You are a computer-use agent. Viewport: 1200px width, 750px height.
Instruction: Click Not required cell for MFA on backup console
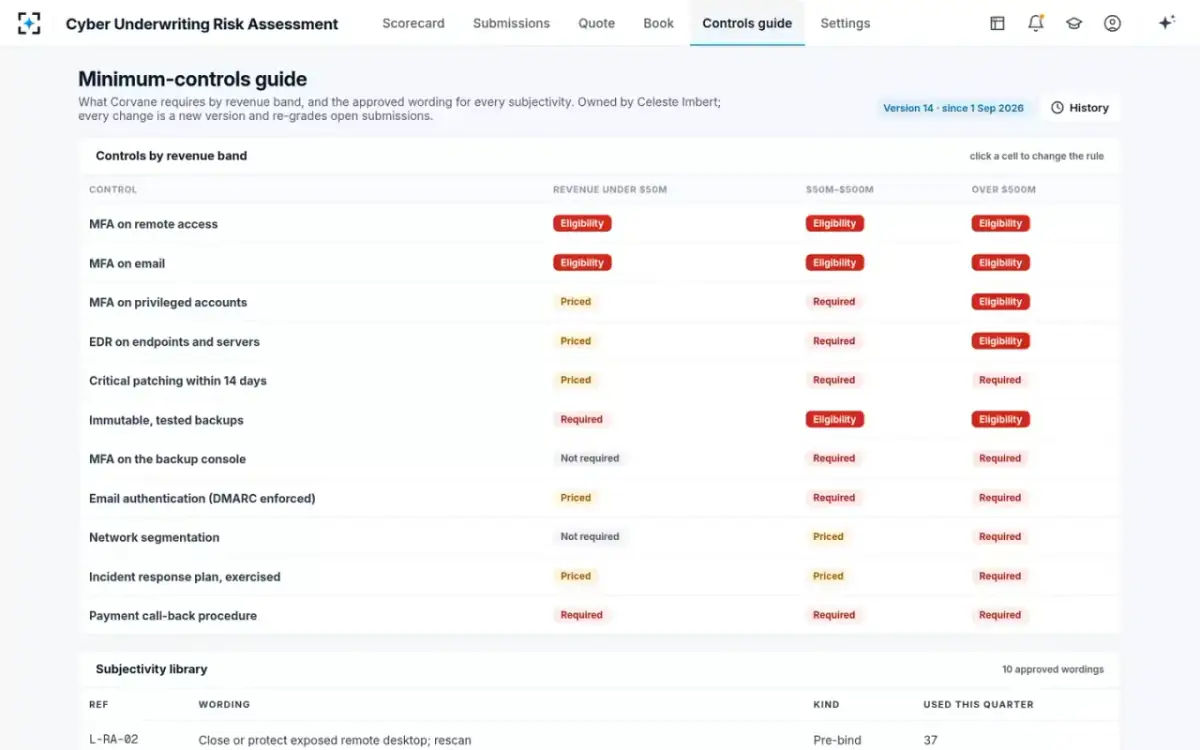(x=590, y=459)
